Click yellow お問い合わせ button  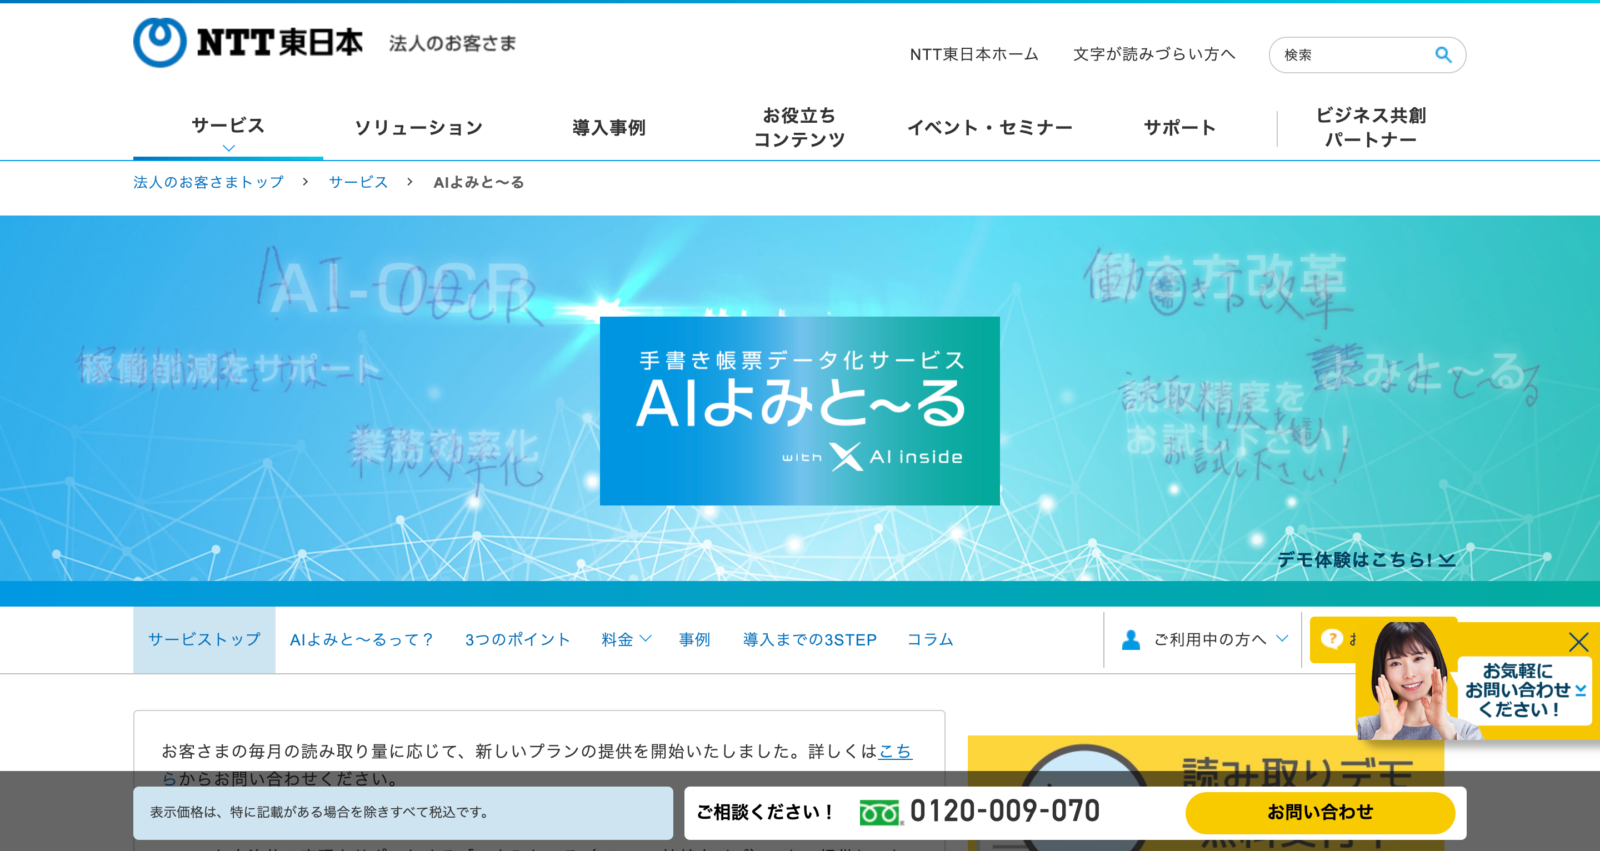(x=1320, y=813)
